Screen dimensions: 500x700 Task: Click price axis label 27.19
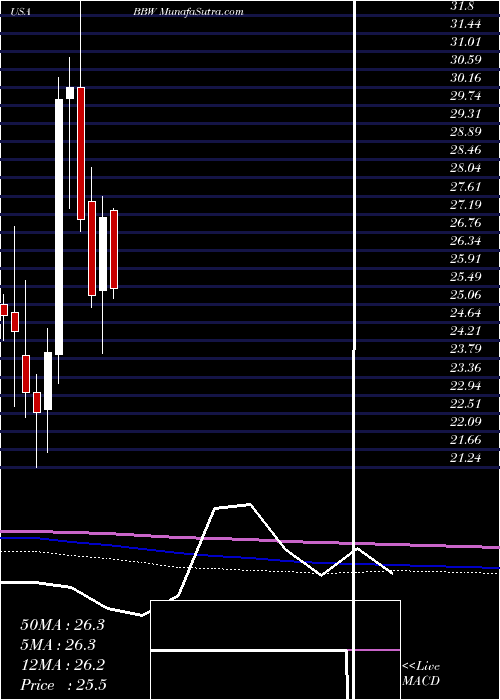tap(466, 205)
